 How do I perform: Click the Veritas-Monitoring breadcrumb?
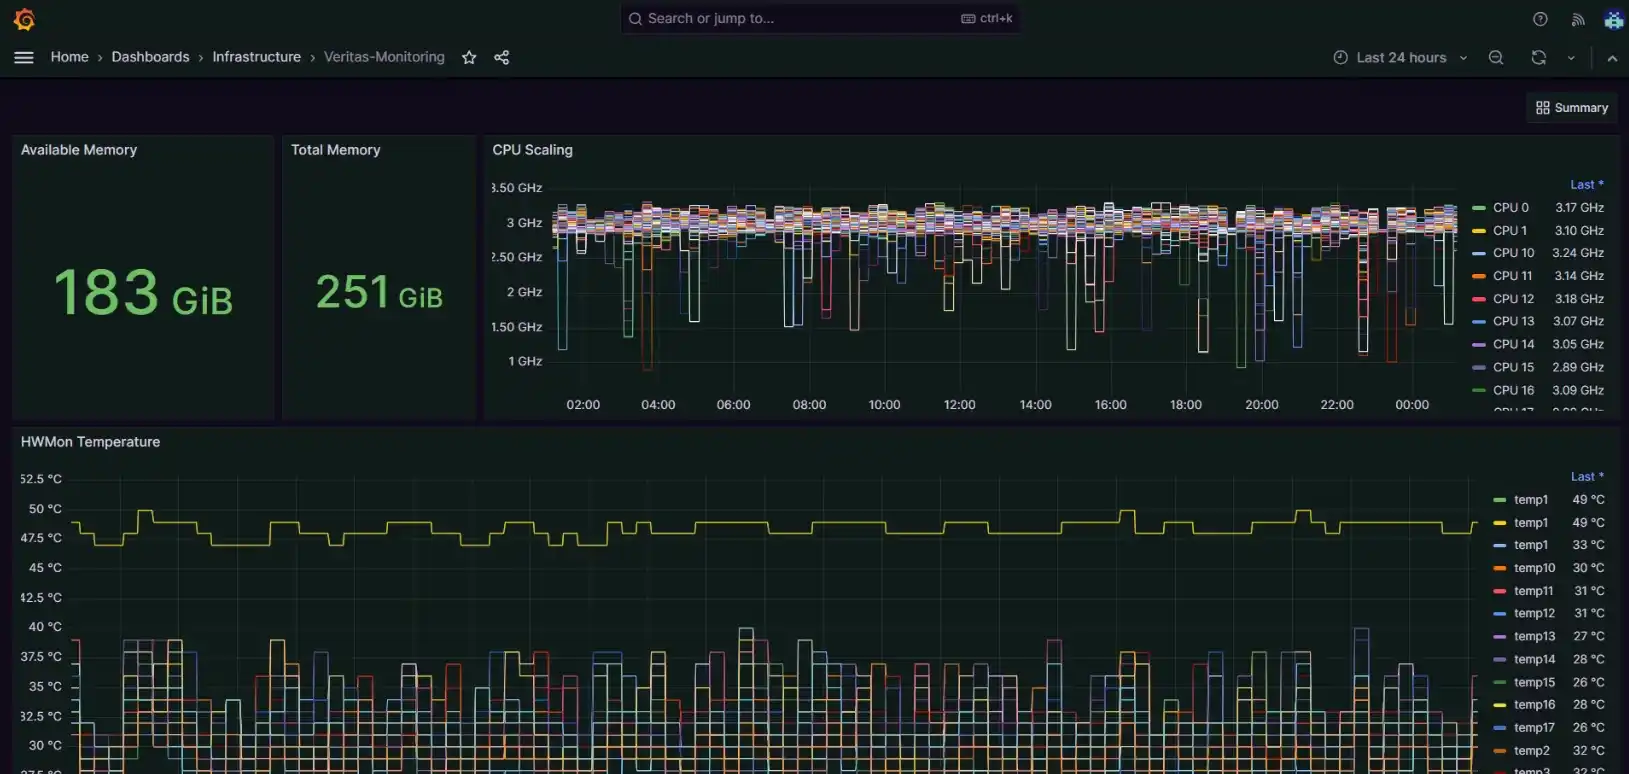click(384, 57)
